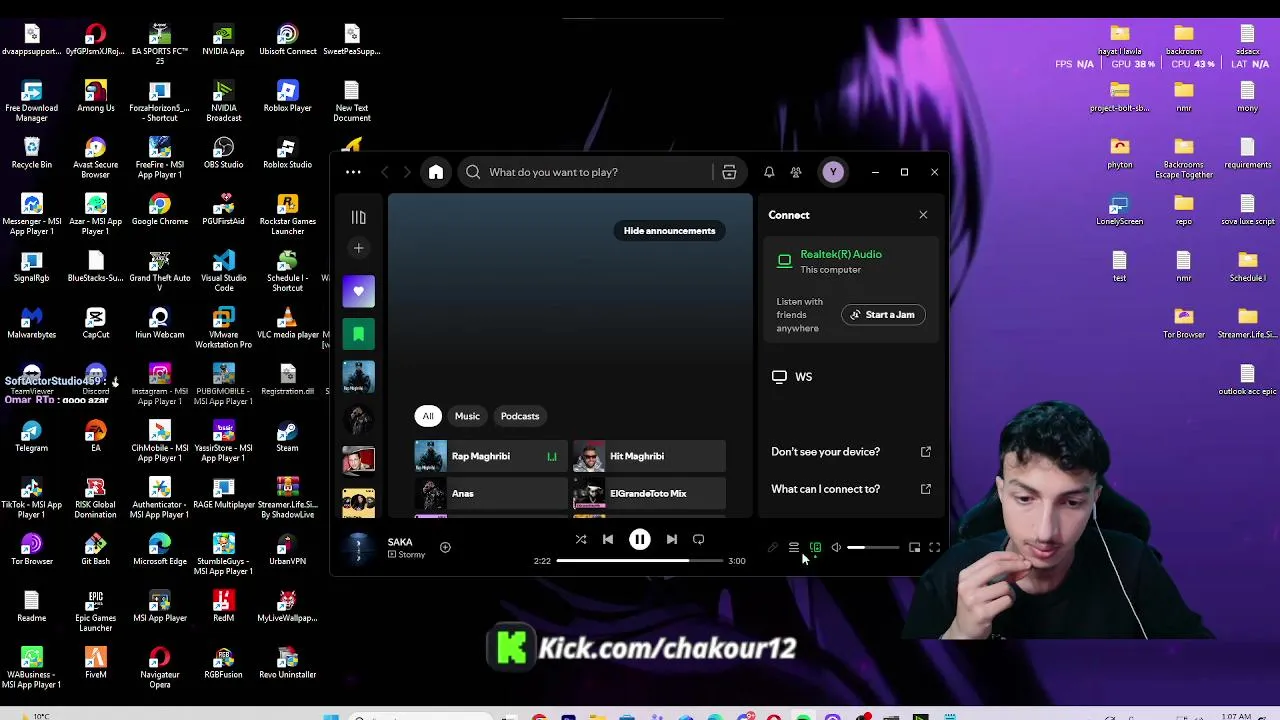Screen dimensions: 1280x720
Task: Click the Stormy artist name
Action: 411,555
